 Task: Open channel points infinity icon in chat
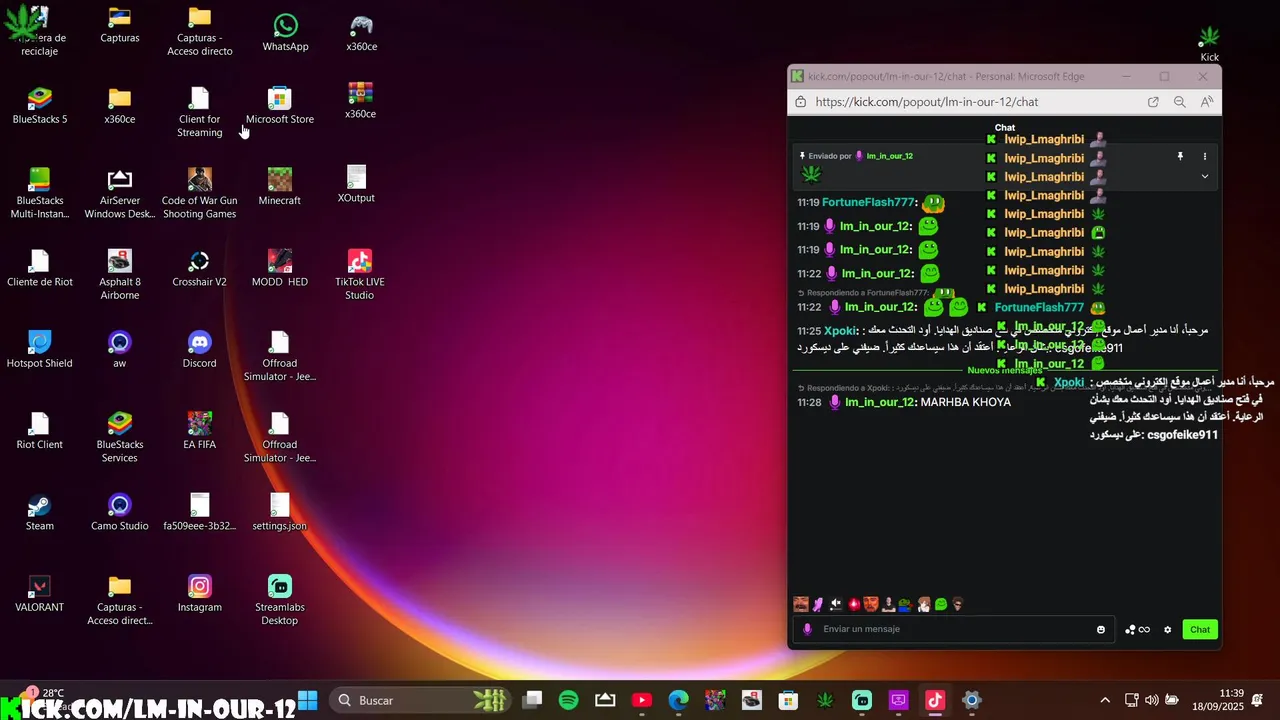[1137, 629]
